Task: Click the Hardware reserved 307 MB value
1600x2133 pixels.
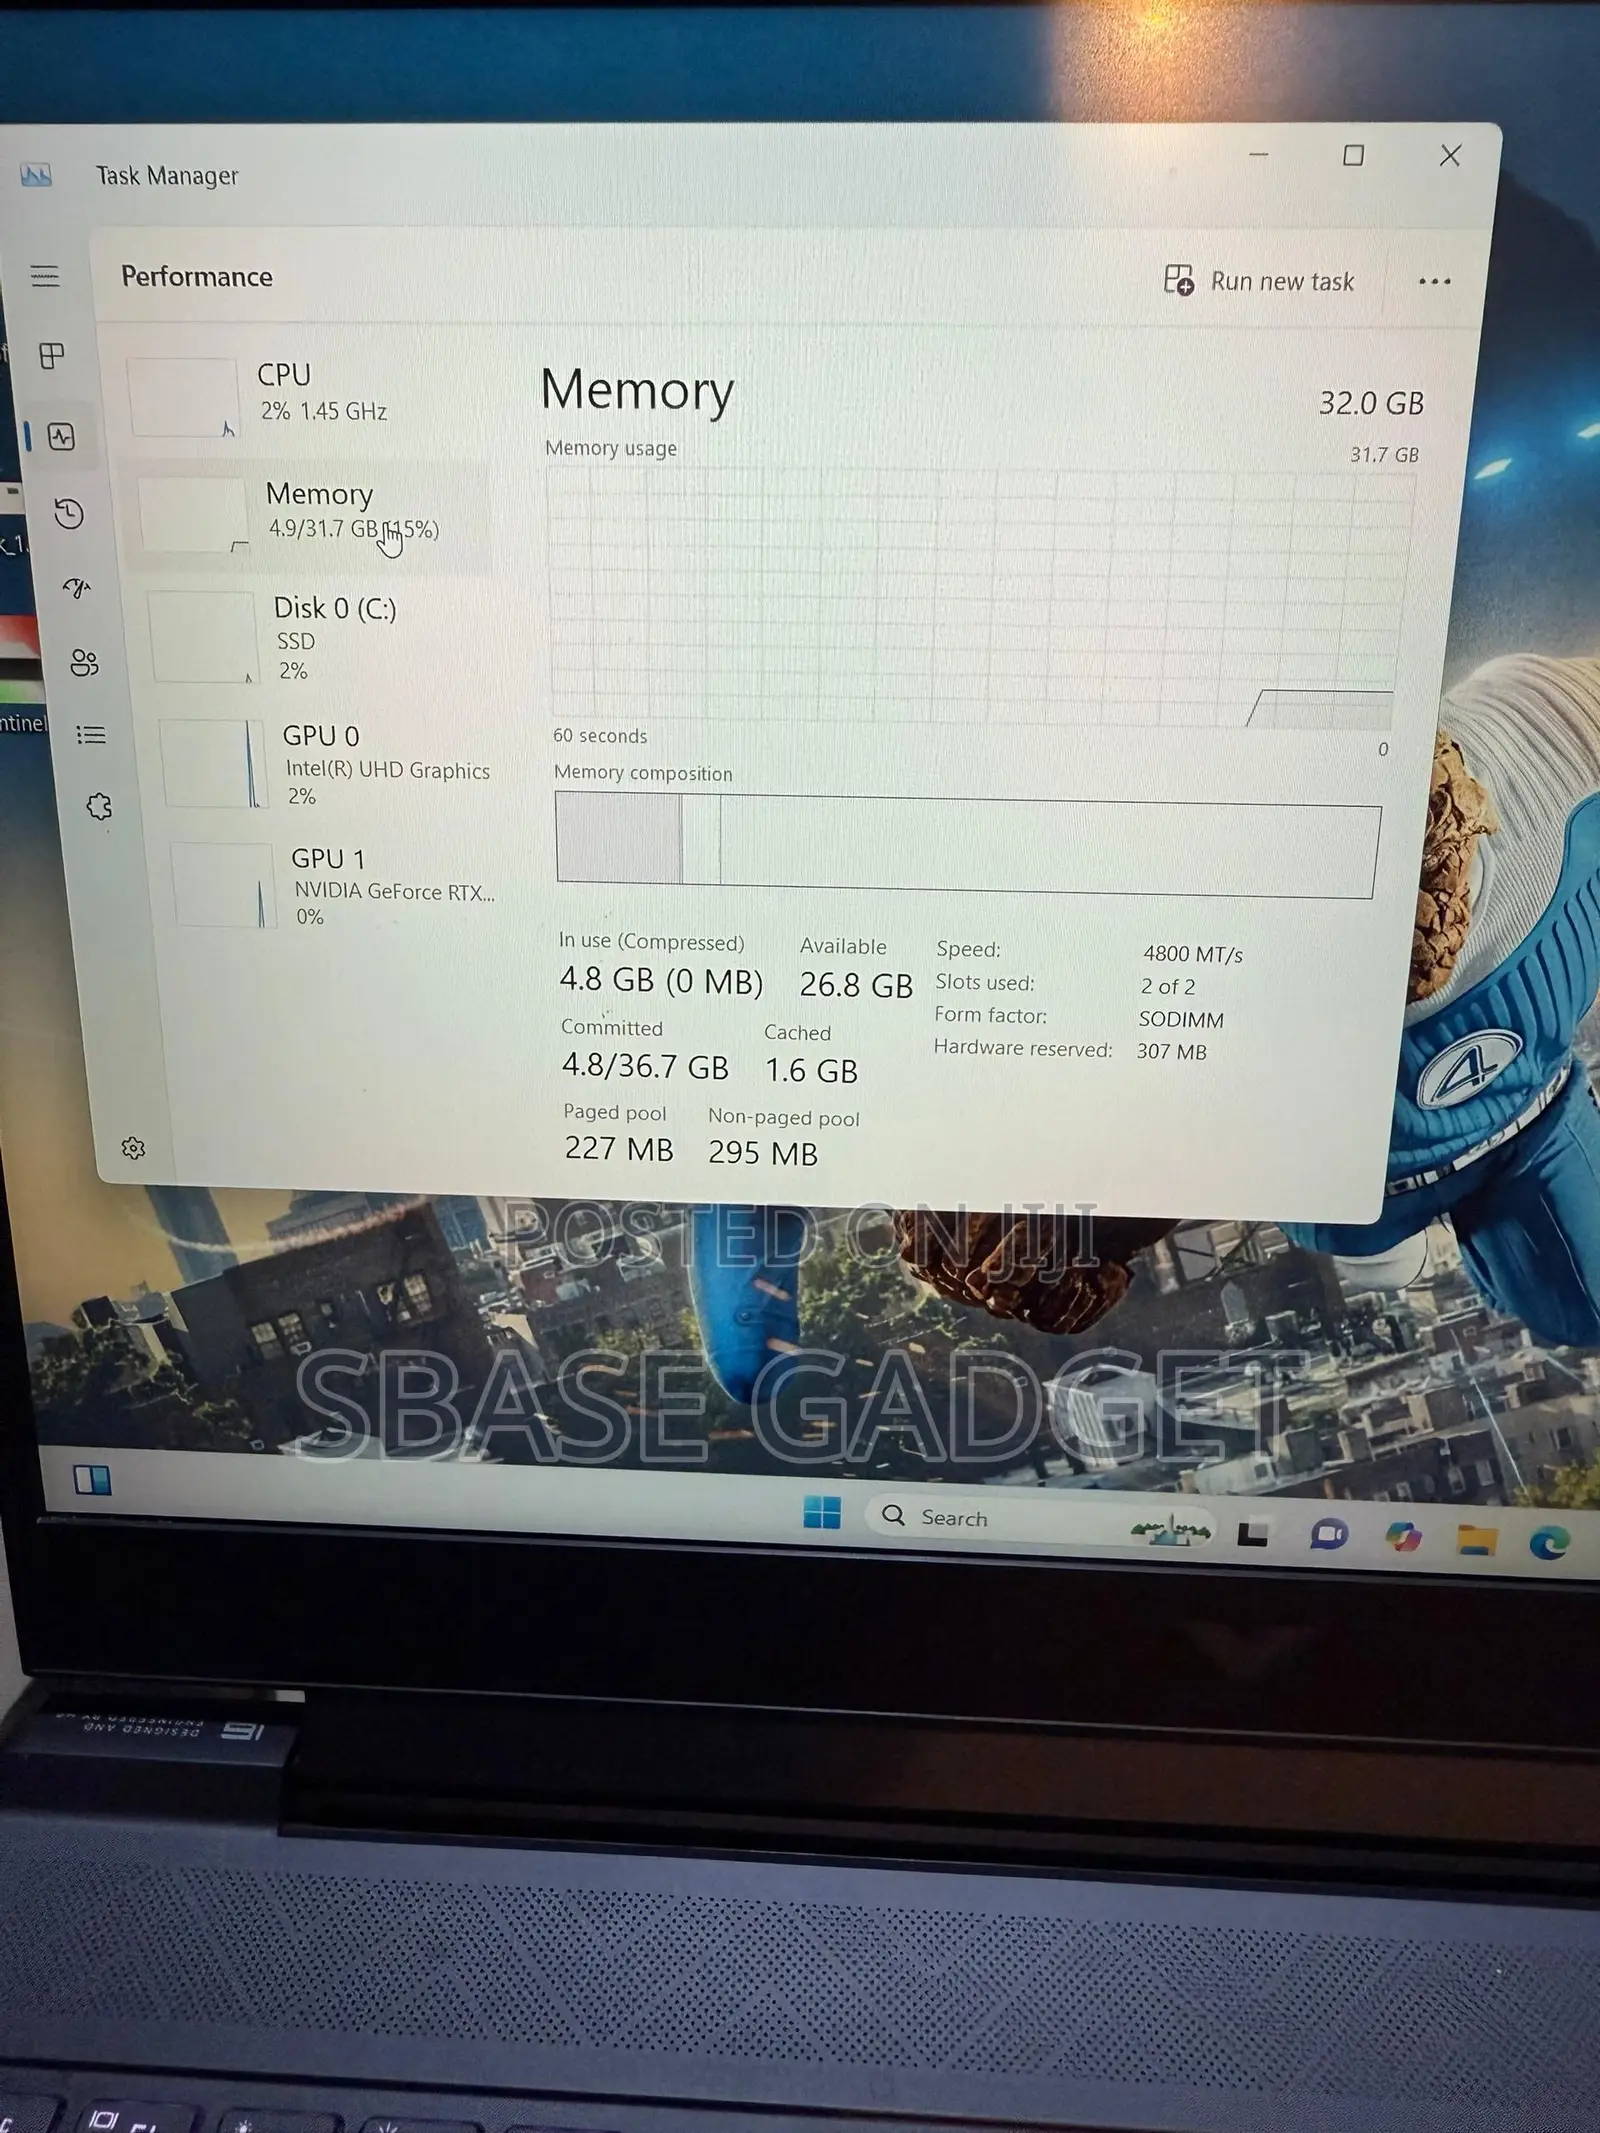Action: (1171, 1051)
